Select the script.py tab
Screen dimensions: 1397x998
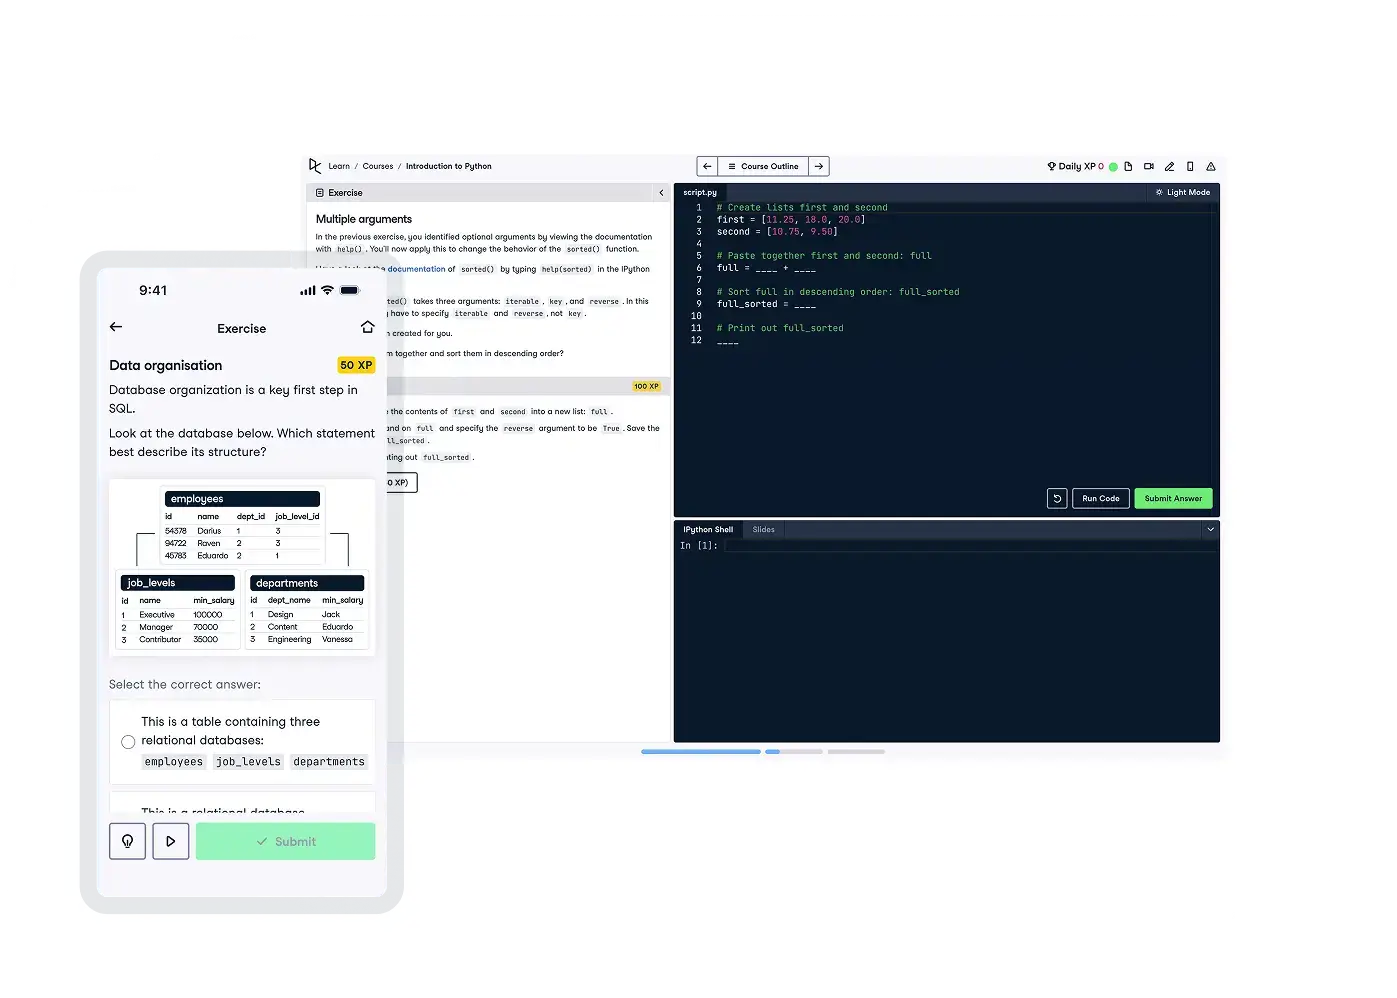[x=699, y=192]
